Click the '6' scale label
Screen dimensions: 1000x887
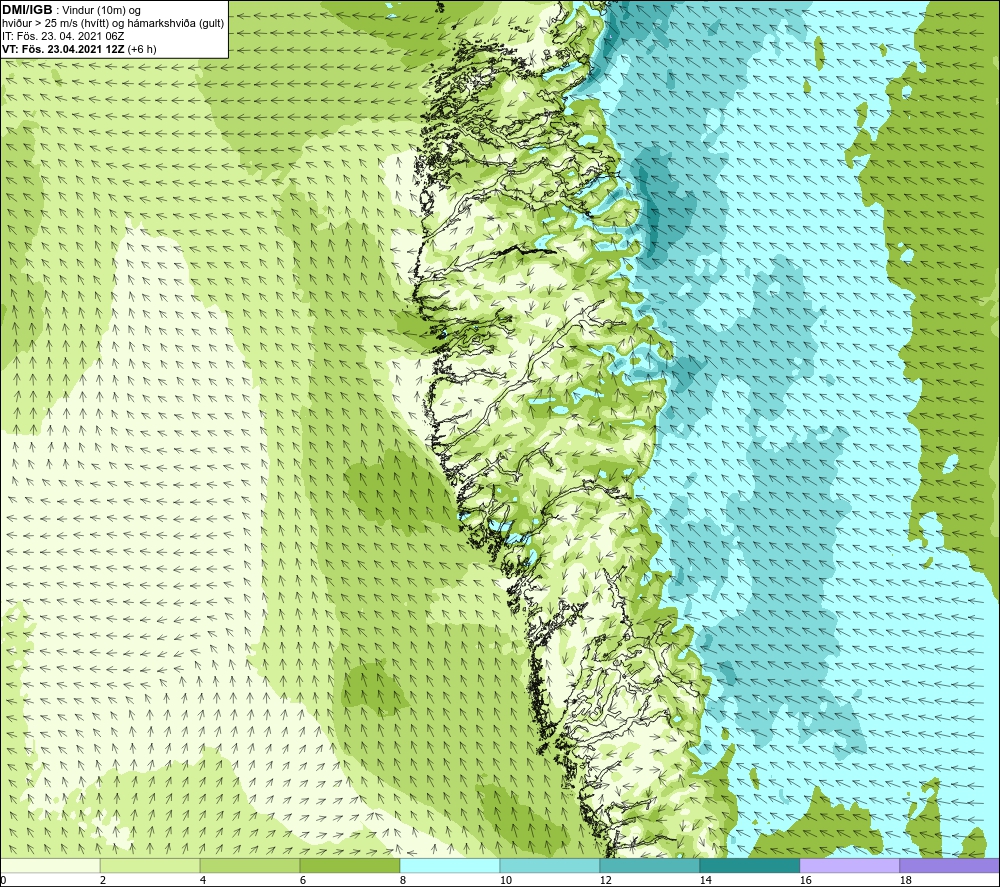303,881
